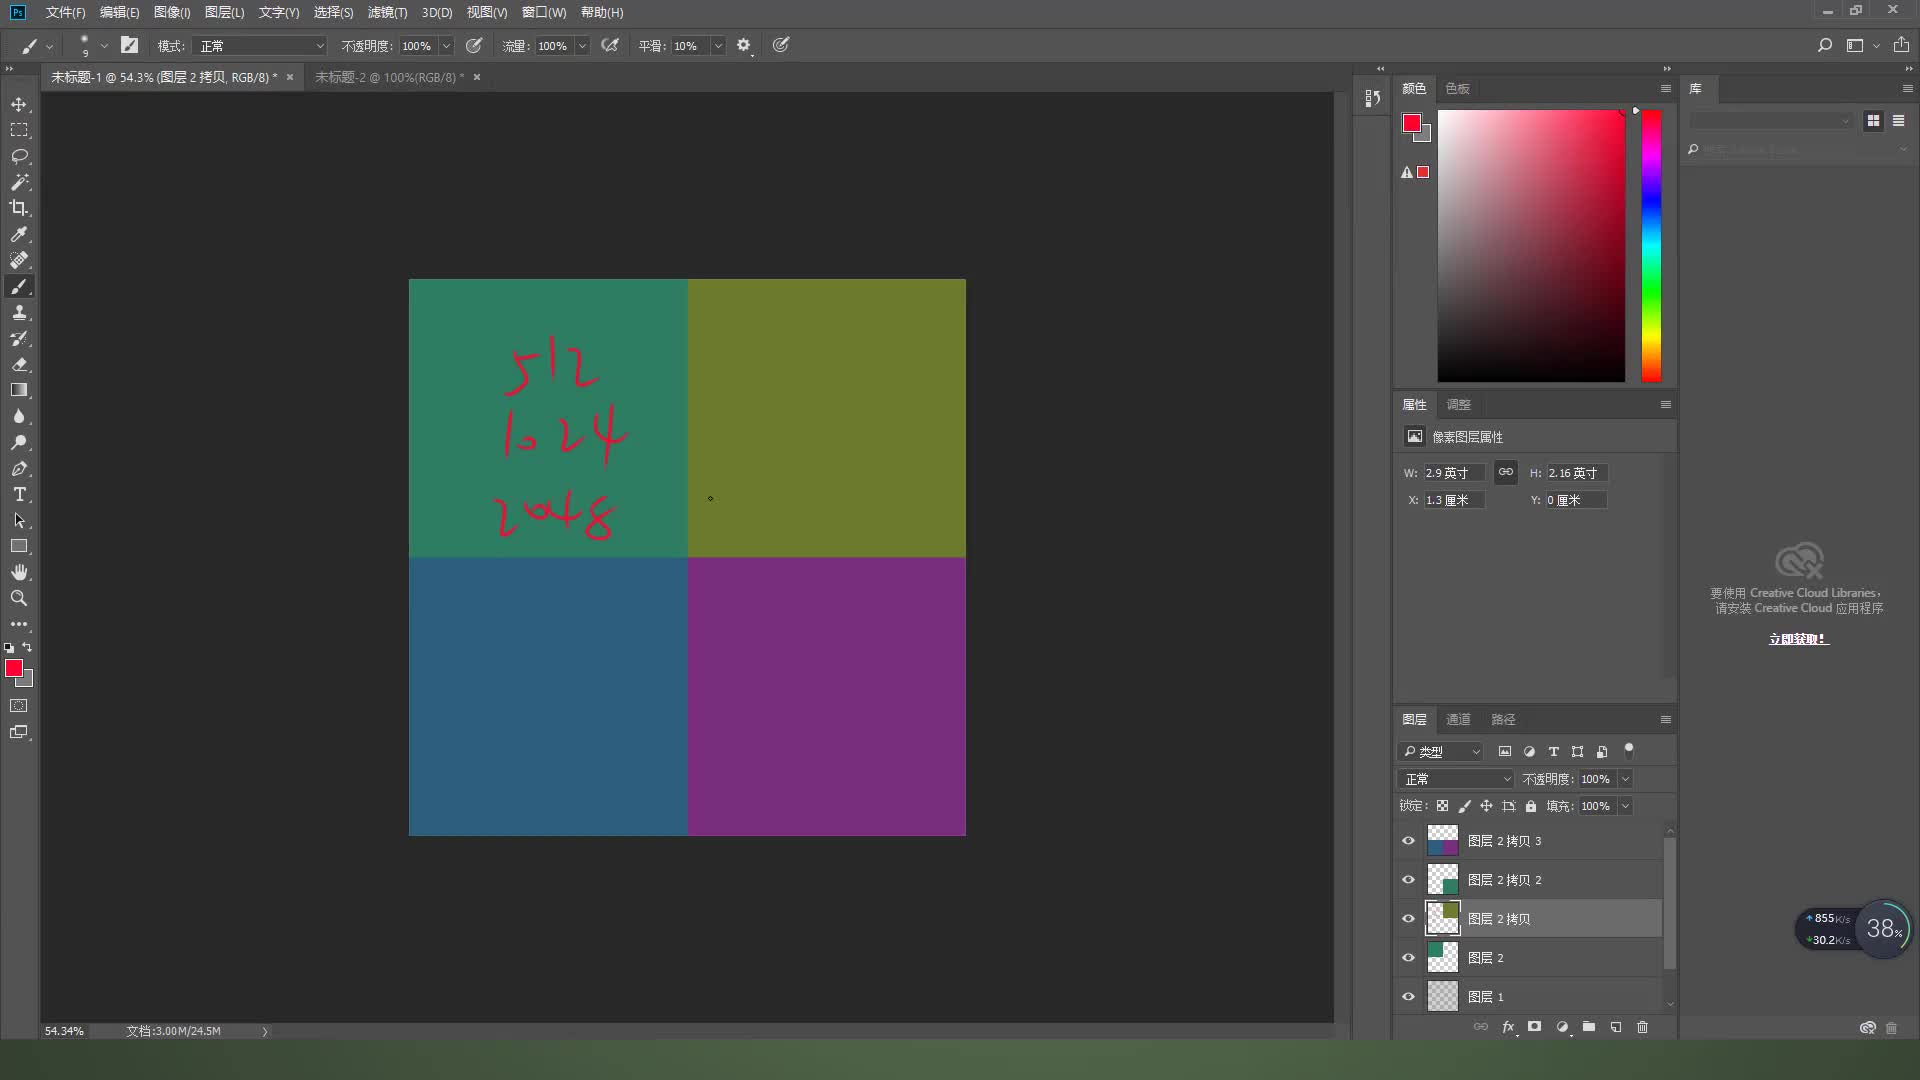1920x1080 pixels.
Task: Click the 立即获取! link
Action: [x=1798, y=639]
